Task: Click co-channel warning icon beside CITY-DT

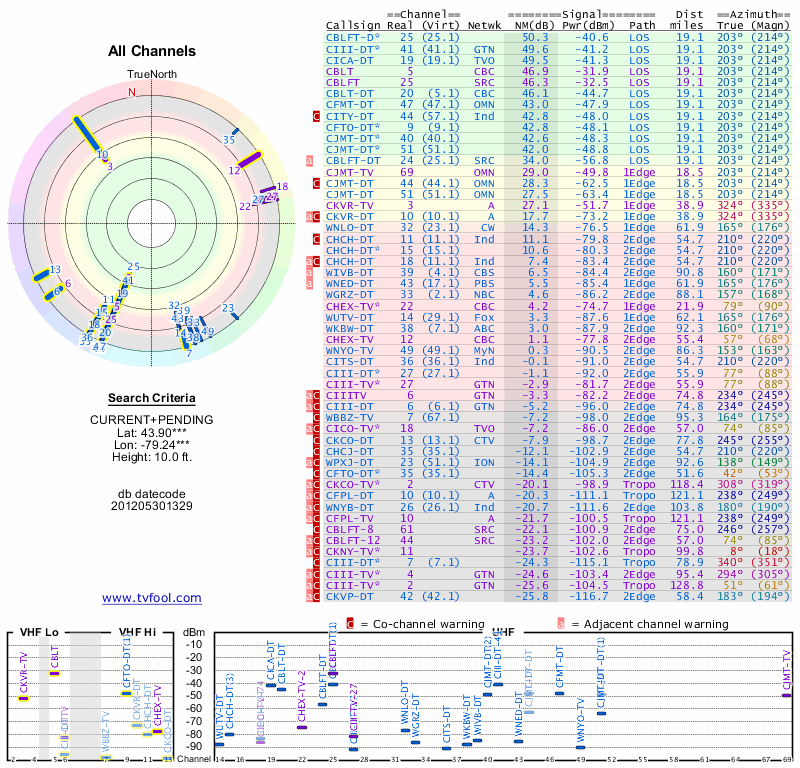Action: click(x=316, y=116)
